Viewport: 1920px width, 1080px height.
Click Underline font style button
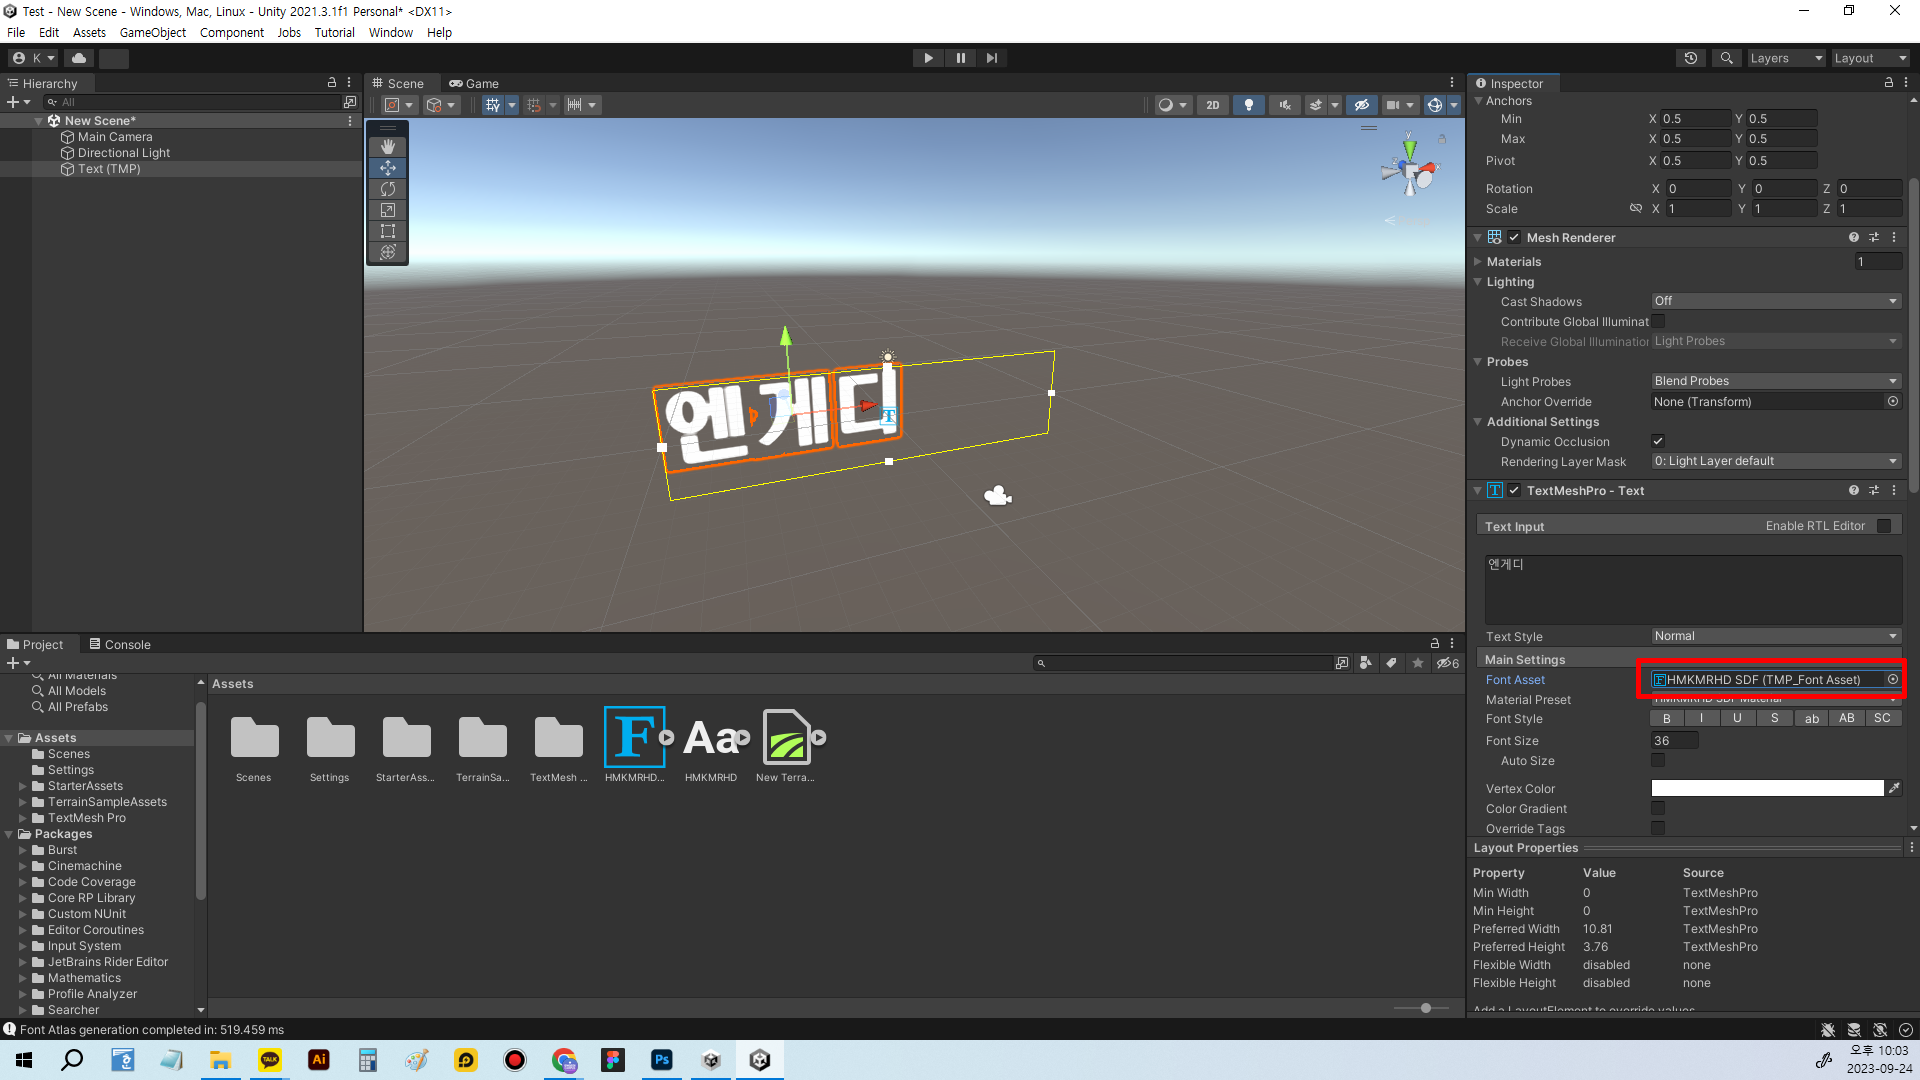tap(1738, 718)
